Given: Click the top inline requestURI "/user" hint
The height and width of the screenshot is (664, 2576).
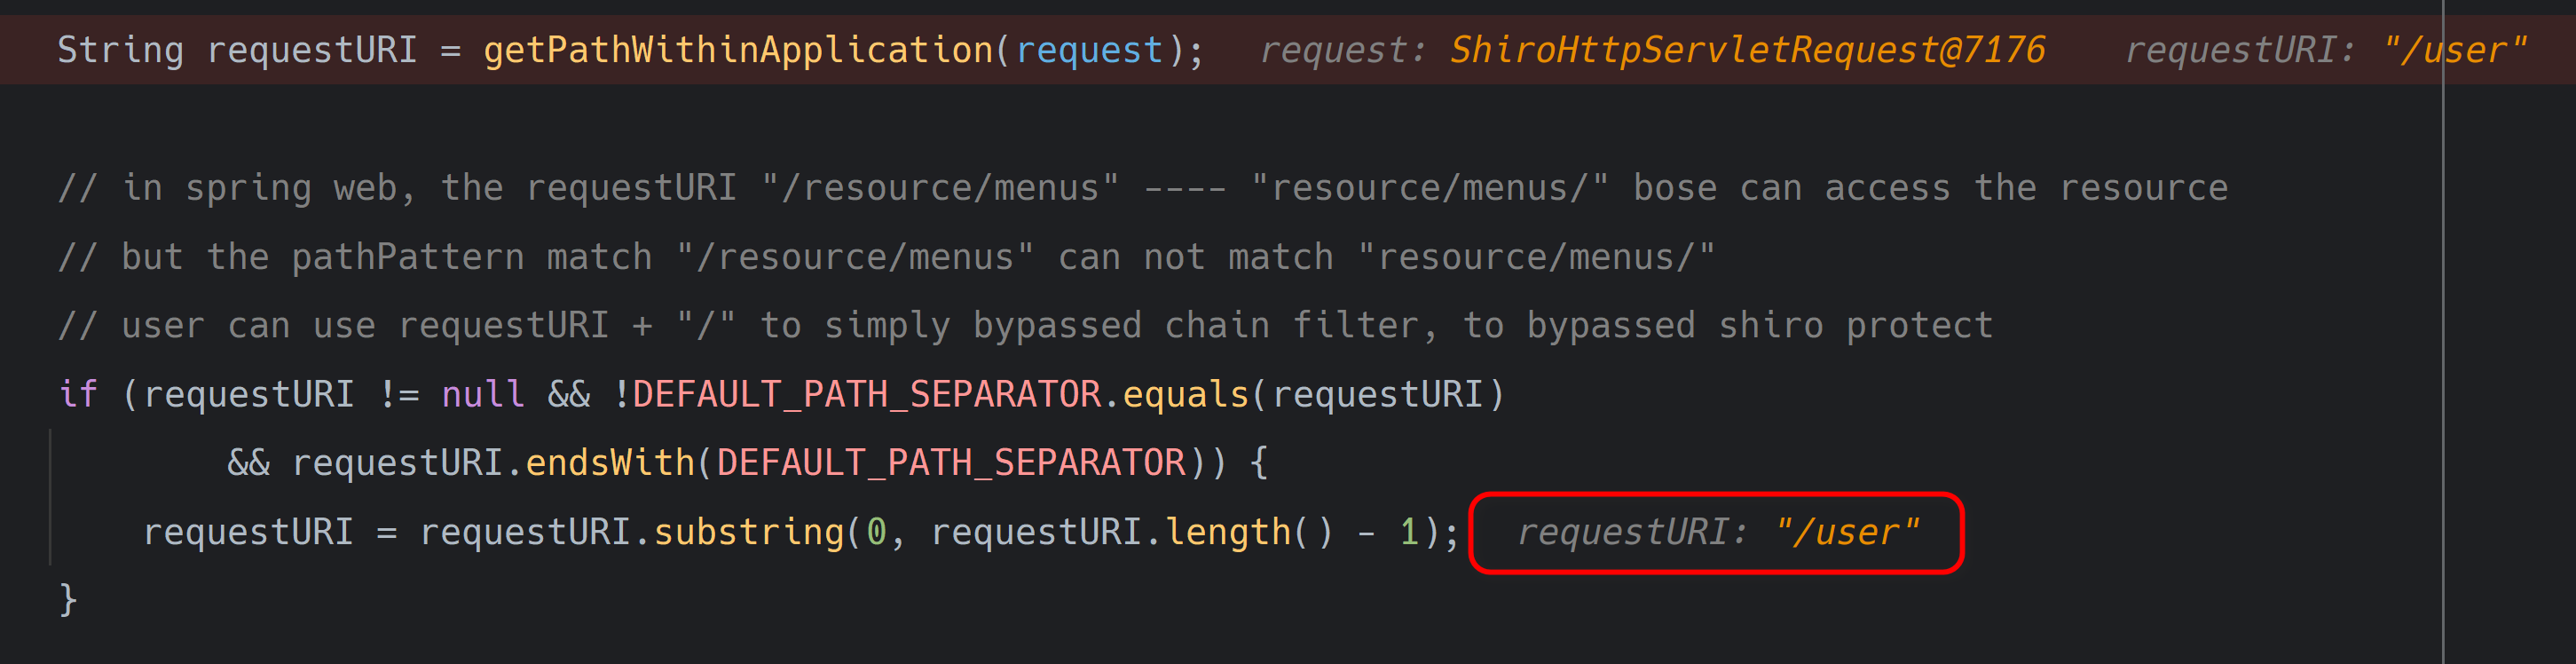Looking at the screenshot, I should click(2325, 50).
